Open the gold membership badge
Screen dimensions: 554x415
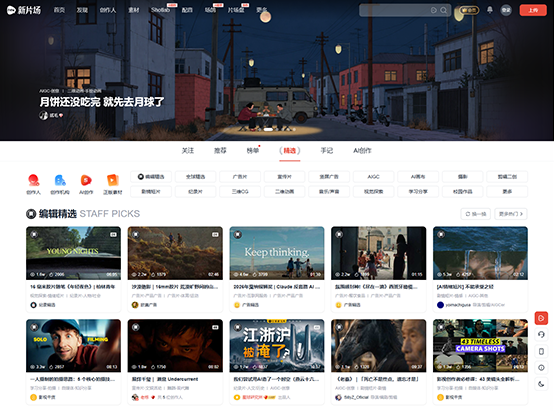coord(469,10)
